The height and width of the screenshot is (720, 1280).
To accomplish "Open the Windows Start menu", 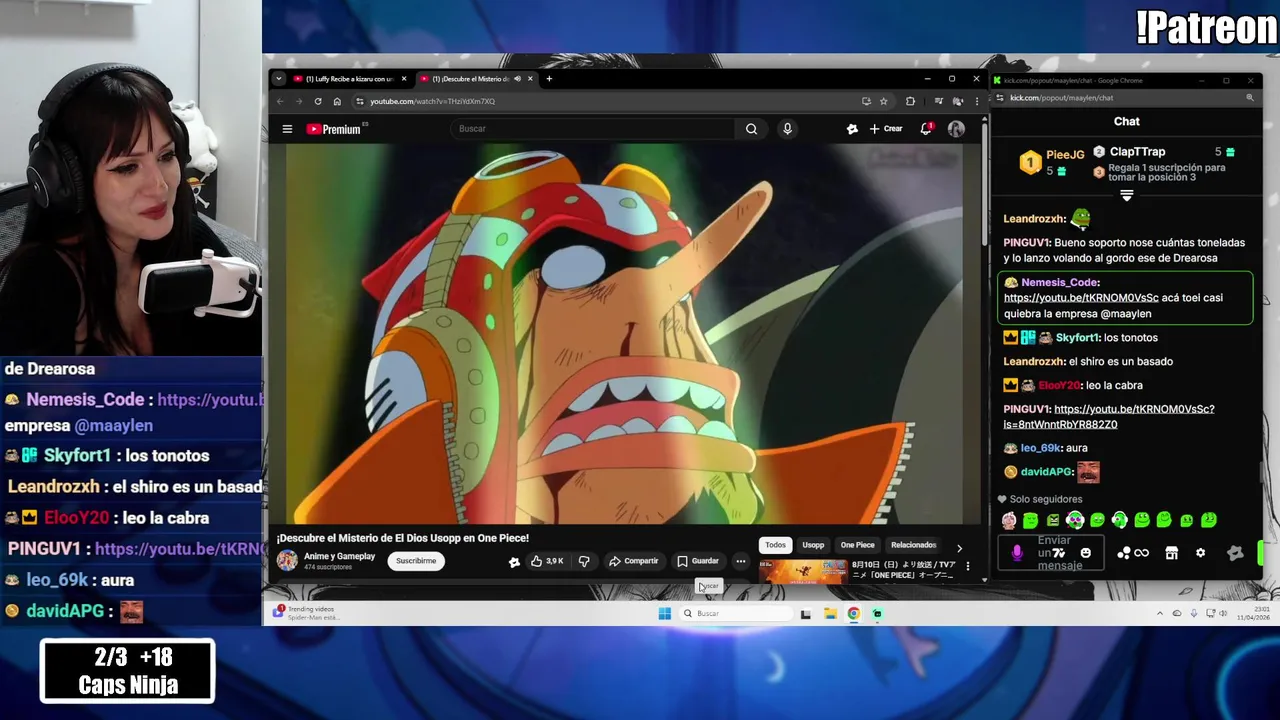I will point(664,614).
